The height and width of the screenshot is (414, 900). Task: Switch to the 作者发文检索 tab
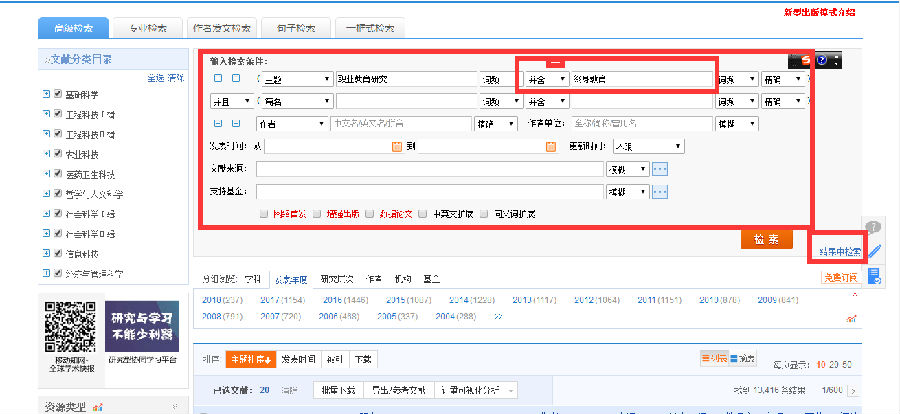pos(222,28)
